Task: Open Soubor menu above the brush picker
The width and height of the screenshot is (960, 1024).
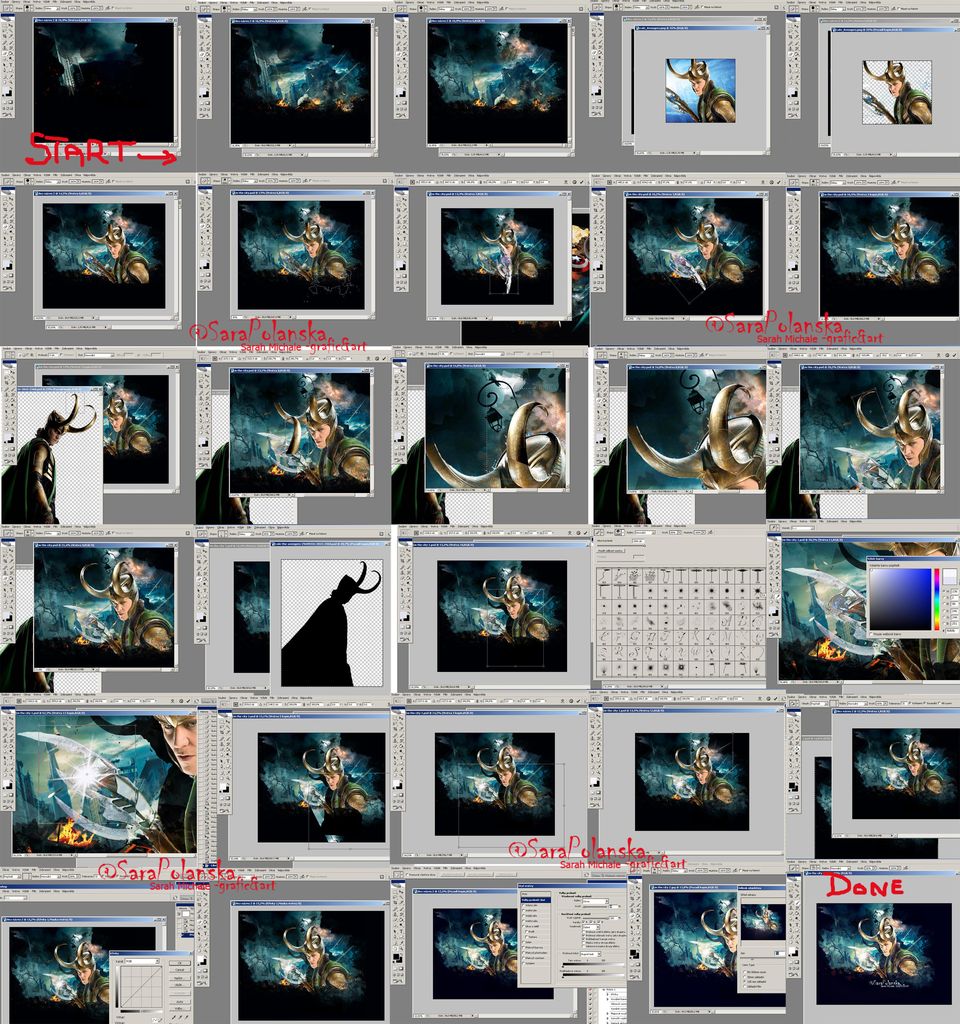Action: [596, 526]
